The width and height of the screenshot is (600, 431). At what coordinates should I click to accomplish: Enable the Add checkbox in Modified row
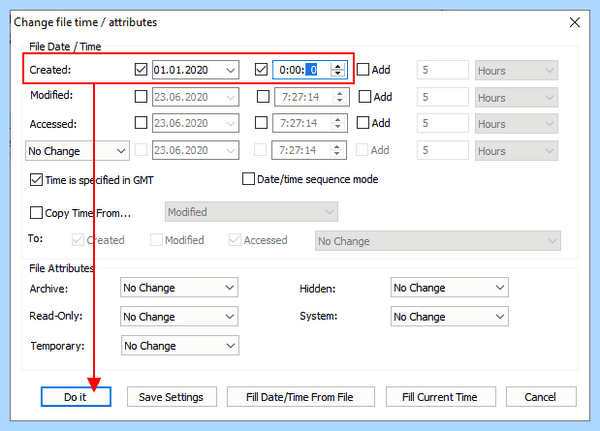coord(365,96)
